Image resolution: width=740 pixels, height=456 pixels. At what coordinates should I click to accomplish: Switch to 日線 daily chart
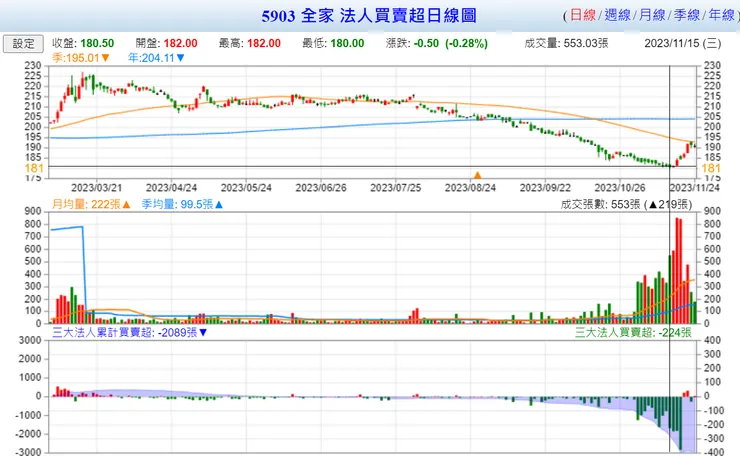(x=583, y=15)
